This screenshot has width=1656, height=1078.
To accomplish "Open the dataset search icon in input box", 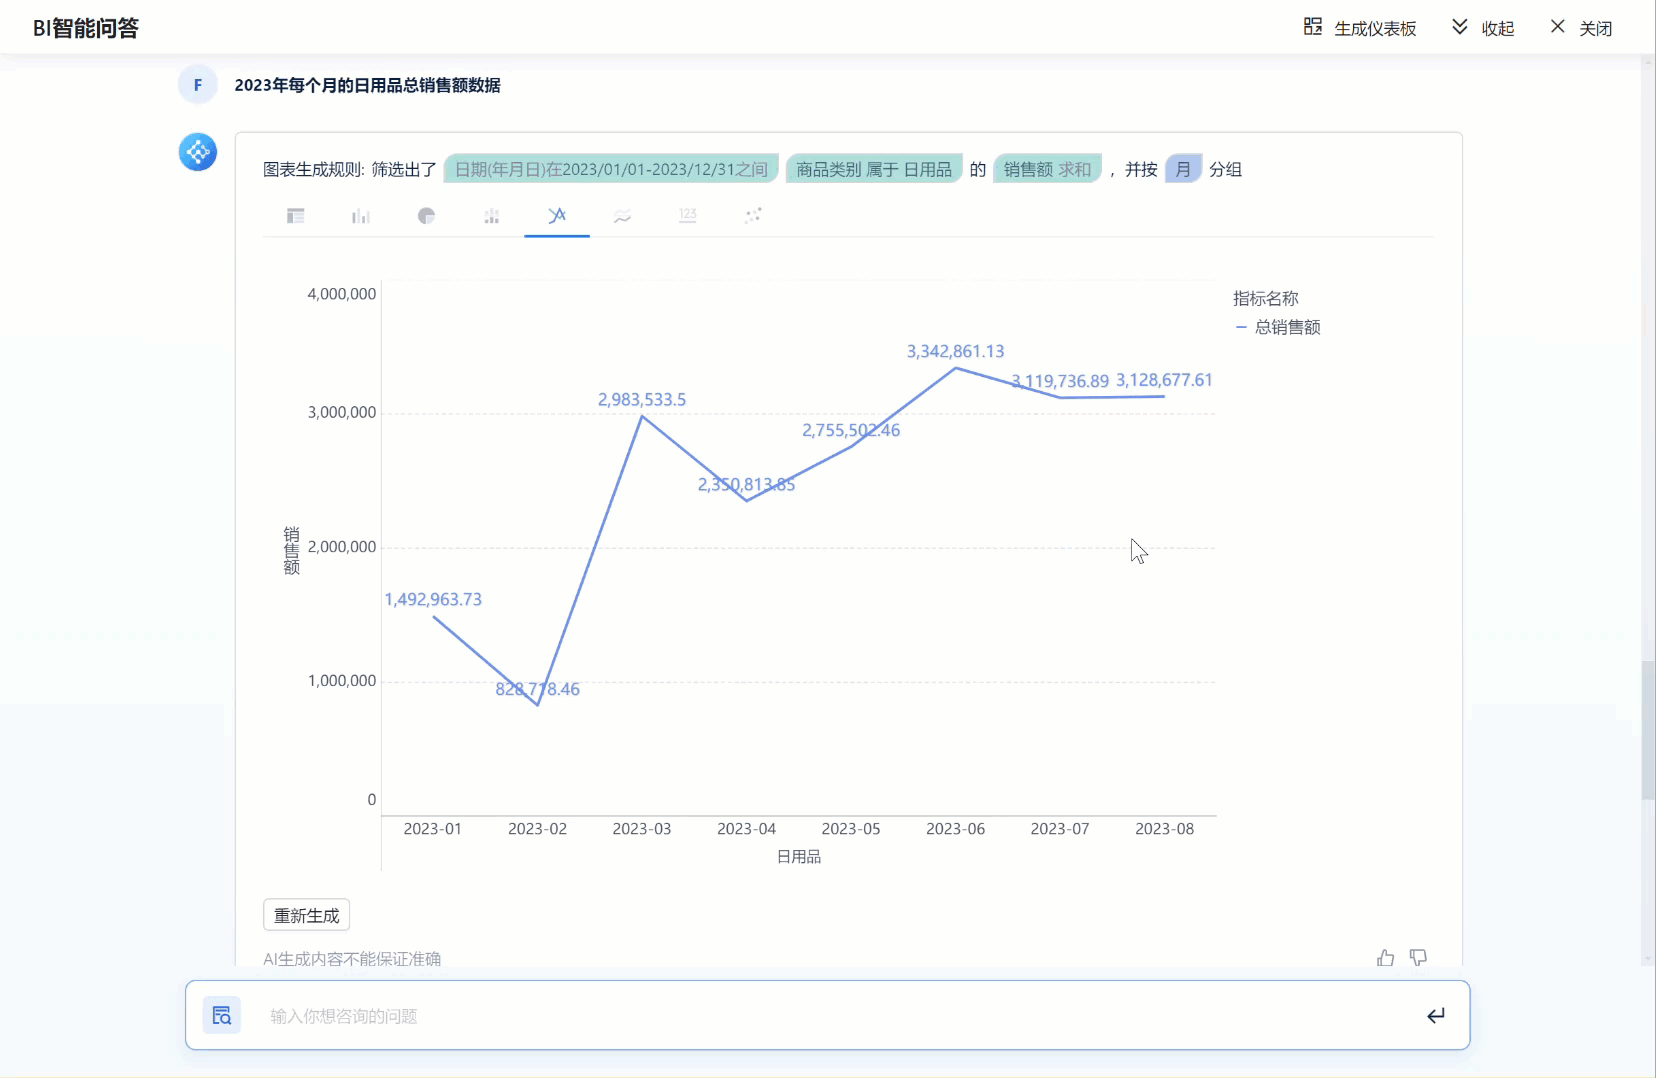I will pos(222,1015).
